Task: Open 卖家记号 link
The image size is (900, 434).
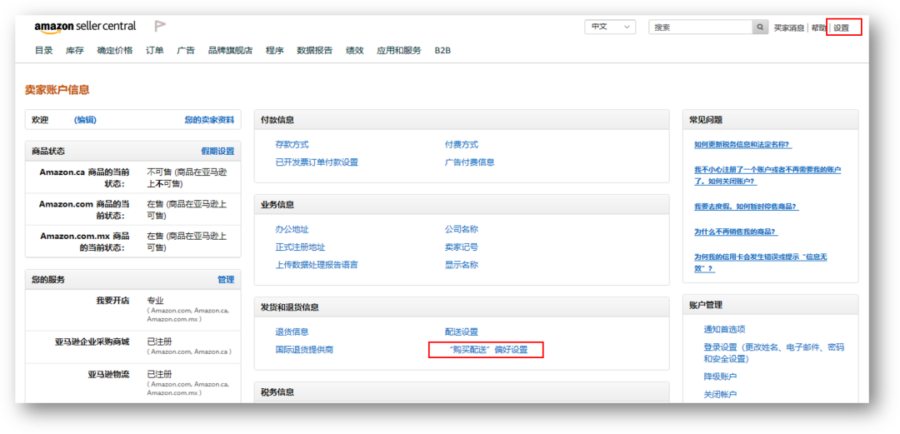Action: click(x=461, y=247)
